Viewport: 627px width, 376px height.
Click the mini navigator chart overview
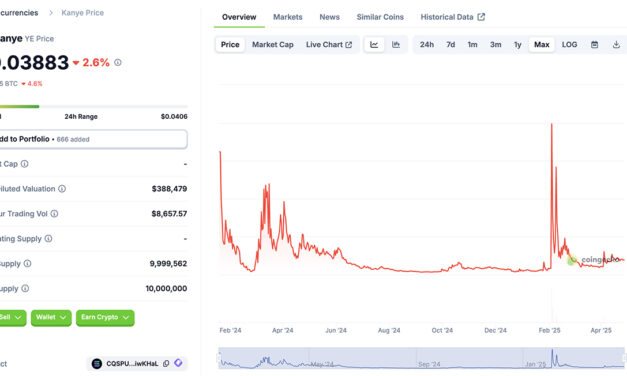pos(421,358)
